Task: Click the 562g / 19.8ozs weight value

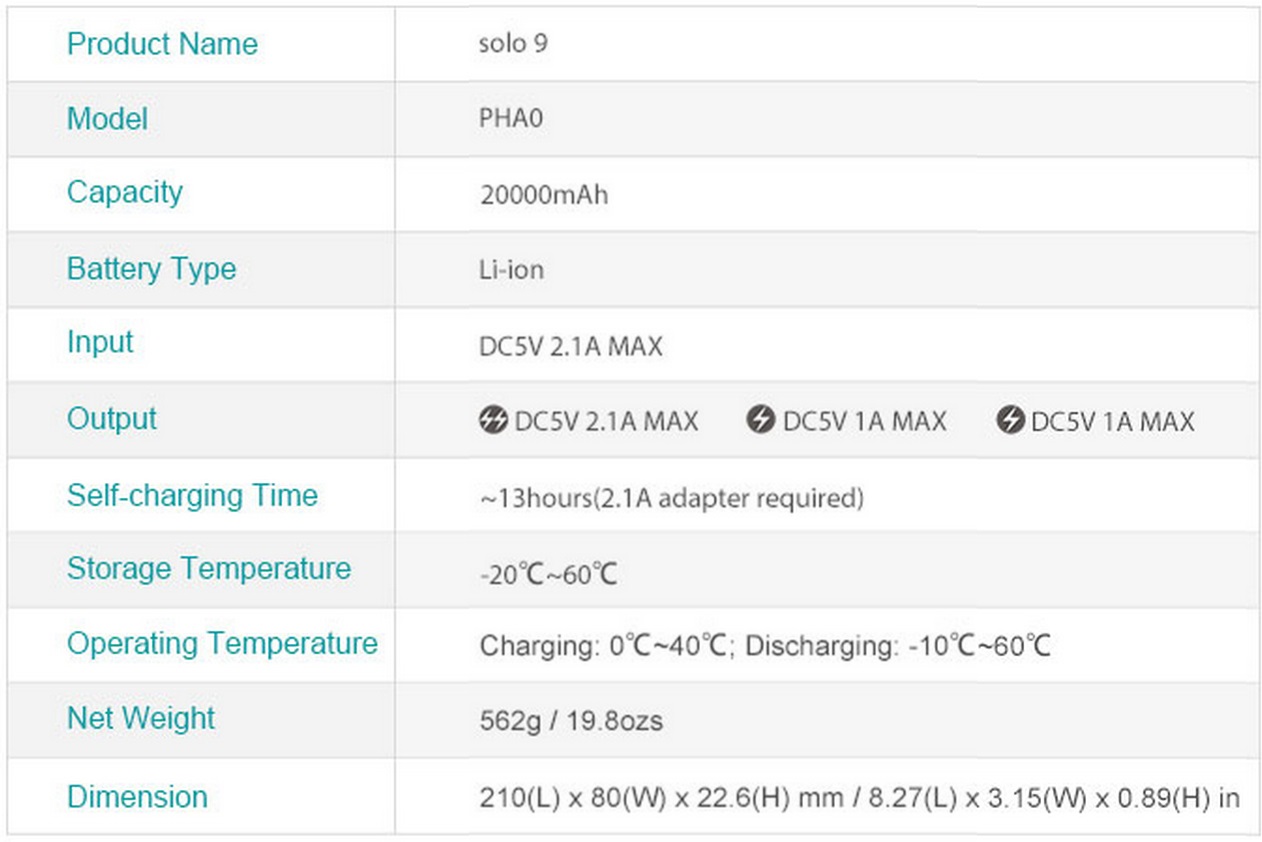Action: click(570, 720)
